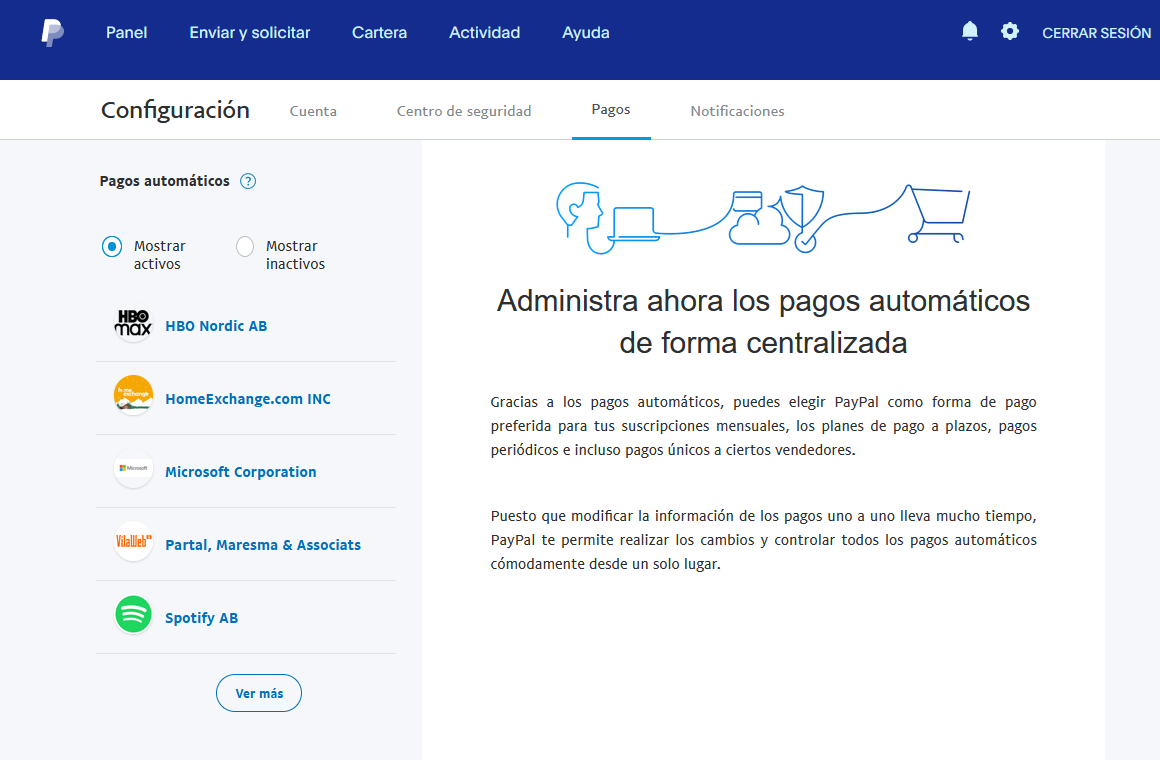
Task: Open the notifications bell icon
Action: (969, 32)
